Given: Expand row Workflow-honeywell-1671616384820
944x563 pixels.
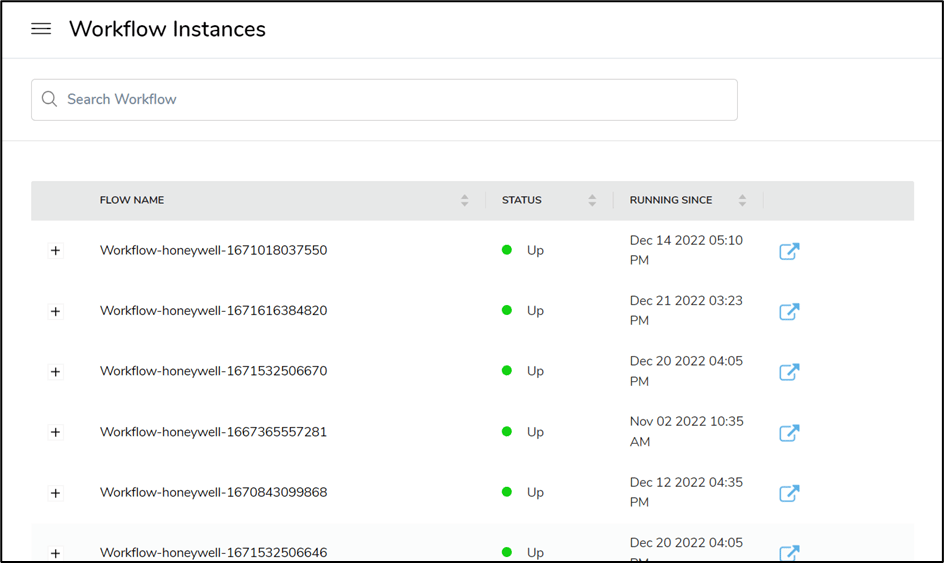Looking at the screenshot, I should point(55,311).
